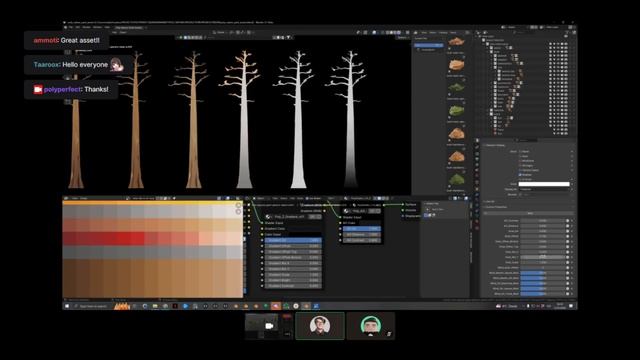Expand the Line Art panel
The height and width of the screenshot is (360, 640).
coord(489,201)
